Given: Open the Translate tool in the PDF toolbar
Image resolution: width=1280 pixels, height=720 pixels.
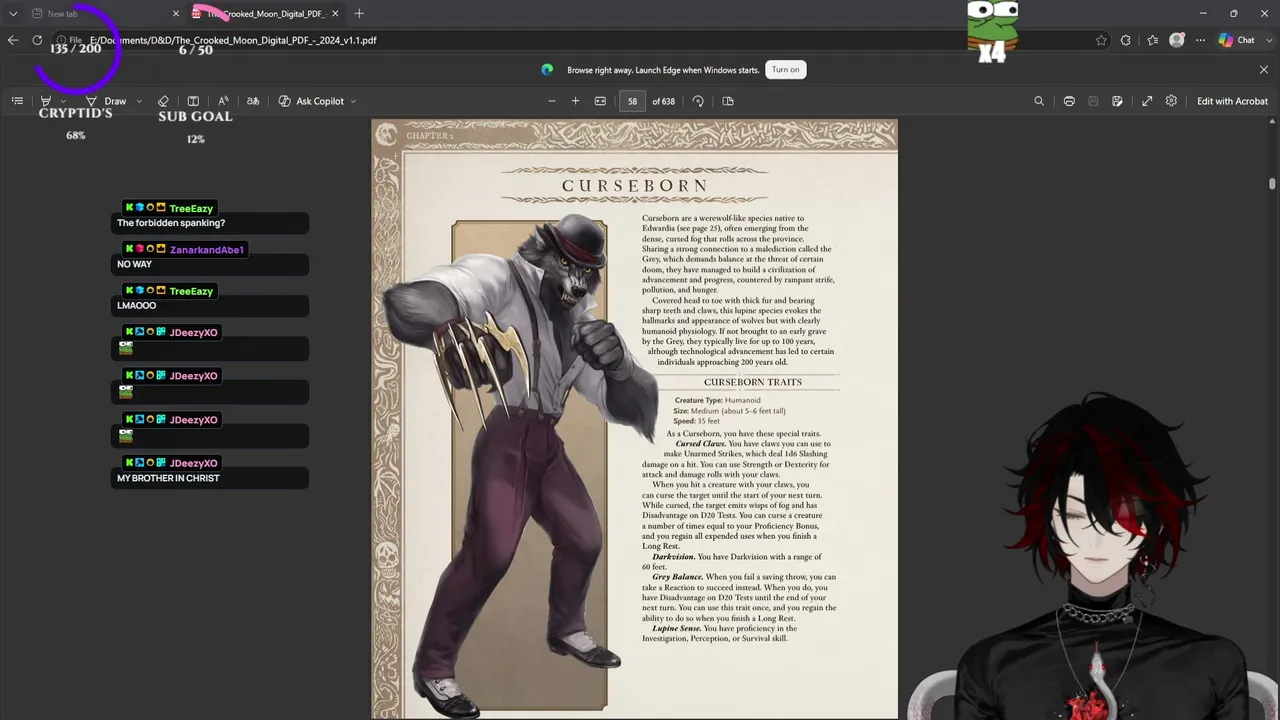Looking at the screenshot, I should pos(253,101).
